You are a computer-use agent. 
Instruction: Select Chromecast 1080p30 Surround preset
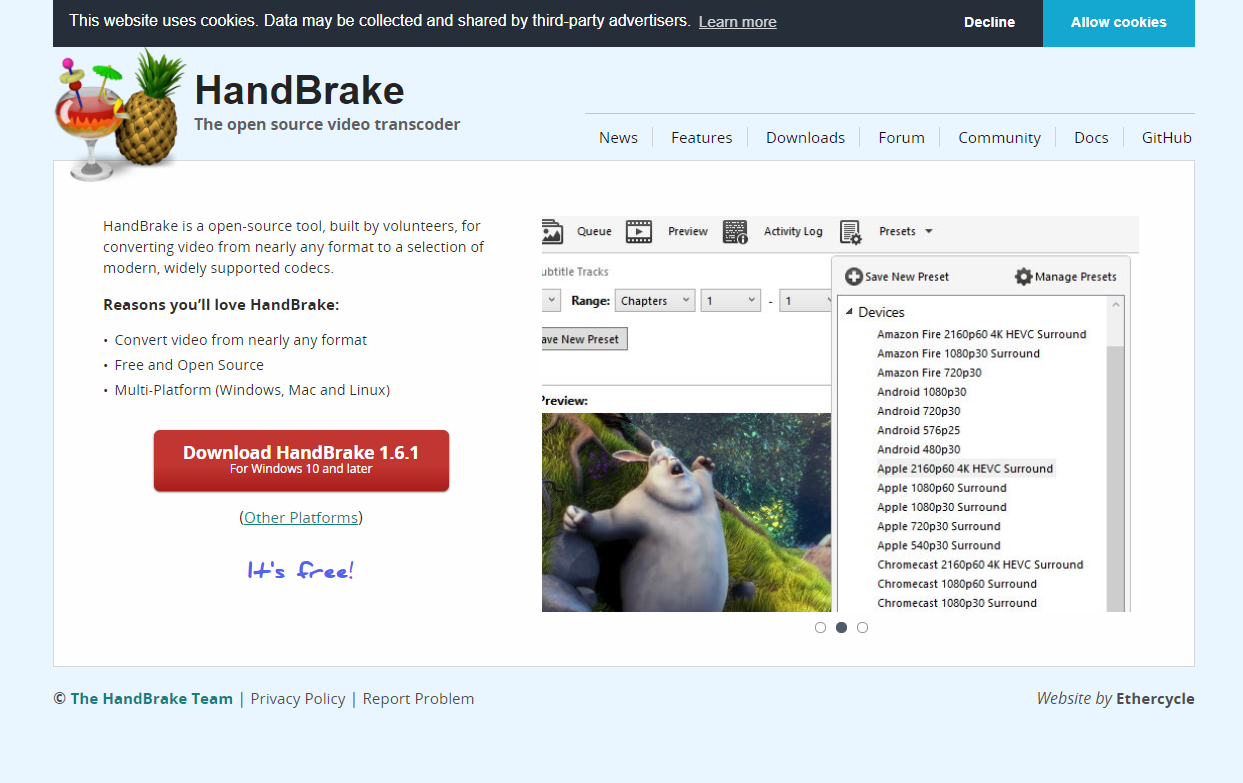pyautogui.click(x=957, y=603)
